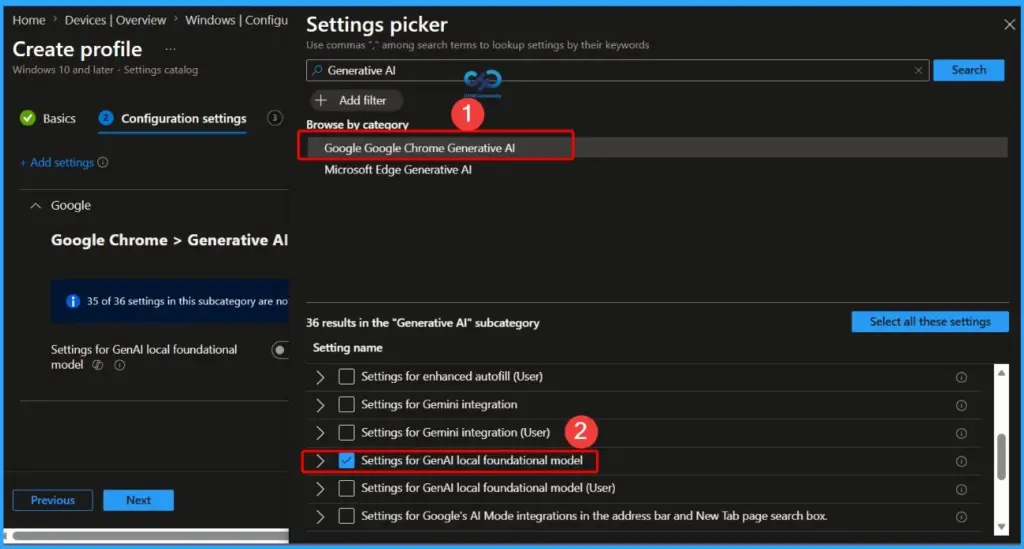The image size is (1024, 549).
Task: Go to Home breadcrumb
Action: click(x=29, y=20)
